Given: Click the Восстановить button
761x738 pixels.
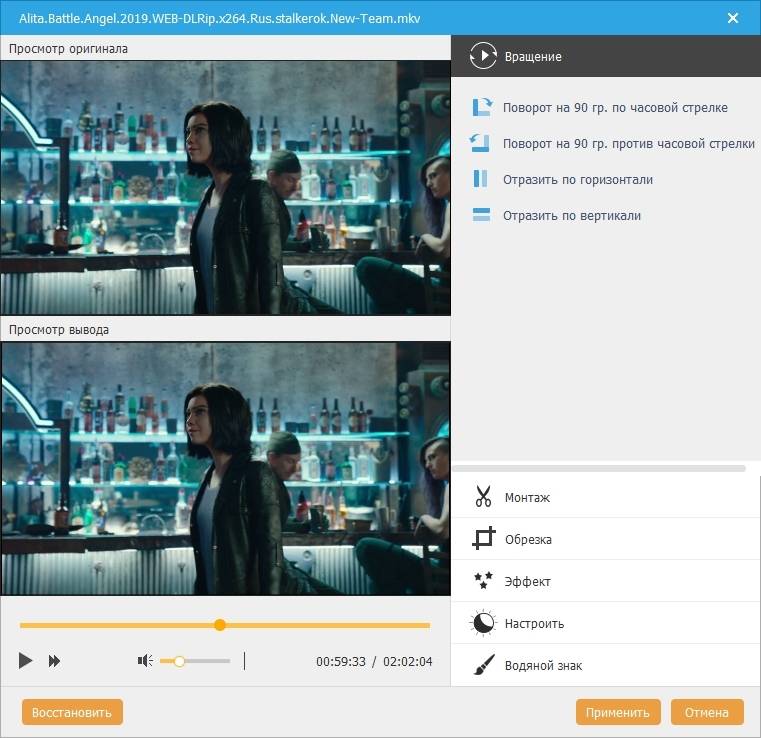Looking at the screenshot, I should point(72,712).
